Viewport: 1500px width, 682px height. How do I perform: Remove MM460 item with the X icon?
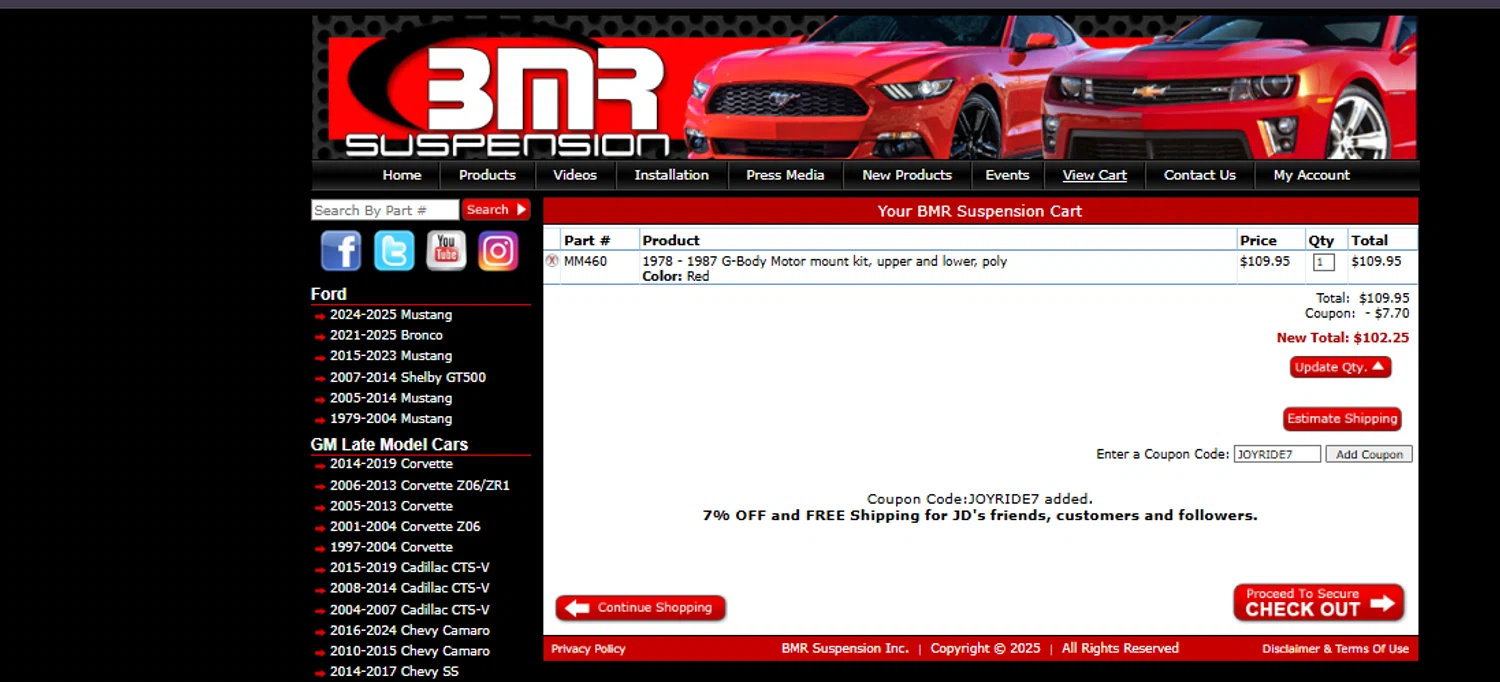[552, 261]
